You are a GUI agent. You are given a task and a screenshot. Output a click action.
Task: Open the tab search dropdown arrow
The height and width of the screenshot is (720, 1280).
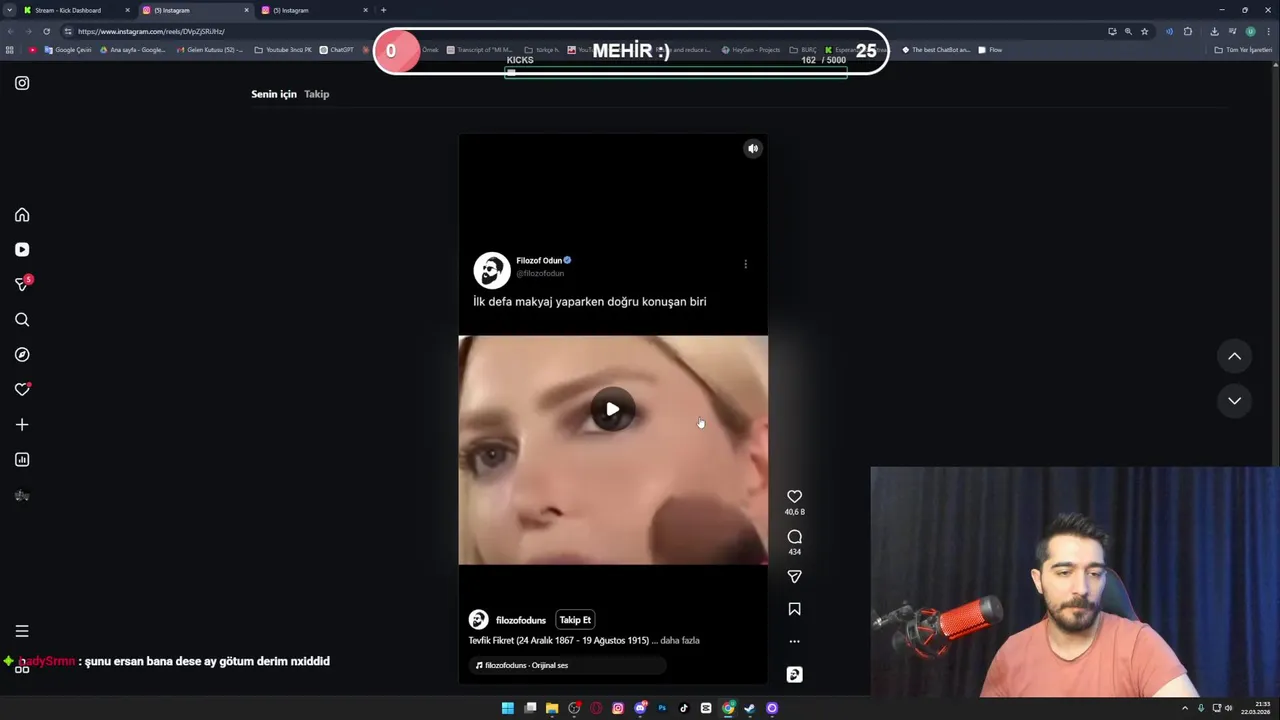tap(9, 10)
